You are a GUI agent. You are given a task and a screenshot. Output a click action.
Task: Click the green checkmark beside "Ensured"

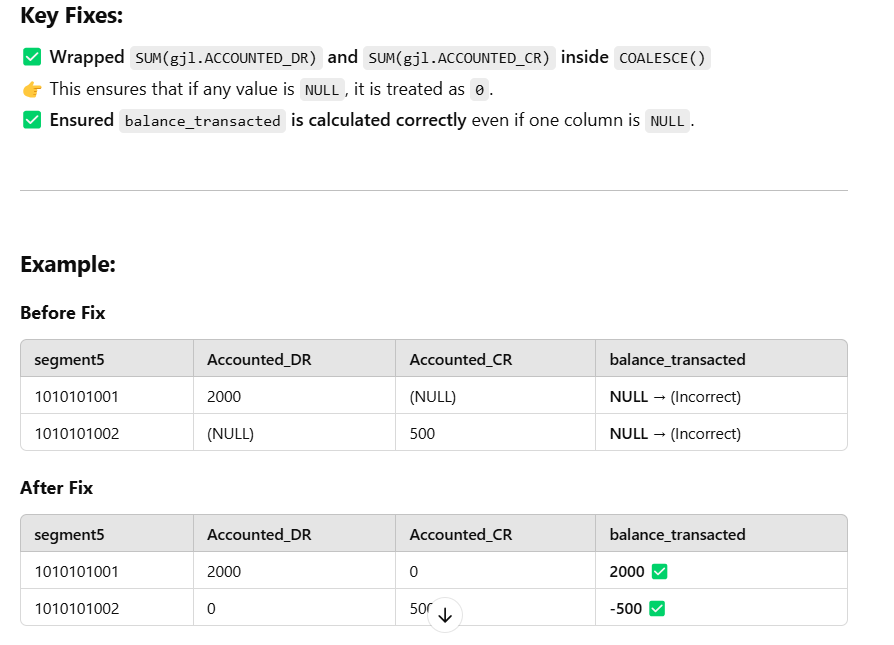tap(31, 120)
